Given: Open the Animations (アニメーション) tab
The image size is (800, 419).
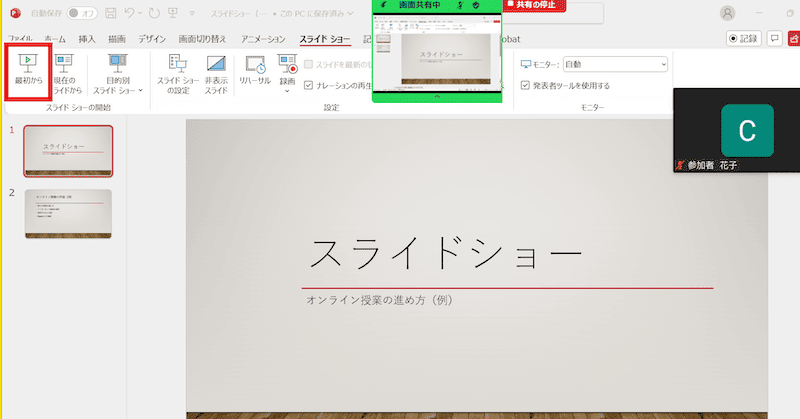Looking at the screenshot, I should tap(263, 39).
